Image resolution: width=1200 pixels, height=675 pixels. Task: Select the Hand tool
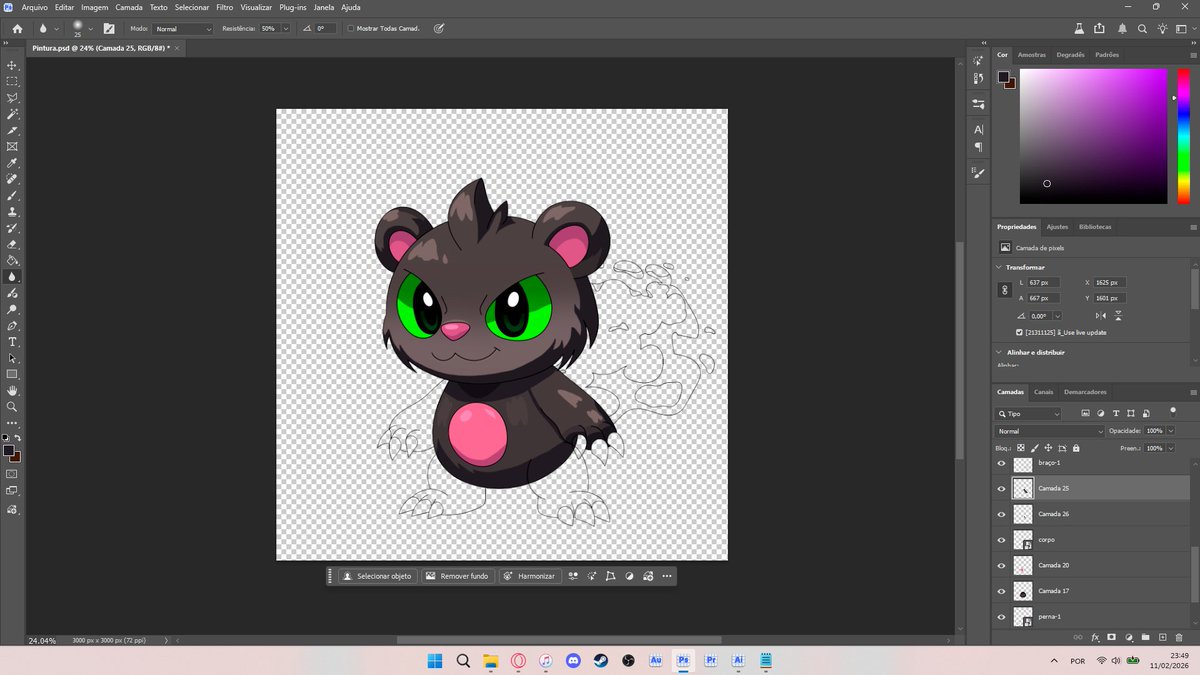click(12, 390)
